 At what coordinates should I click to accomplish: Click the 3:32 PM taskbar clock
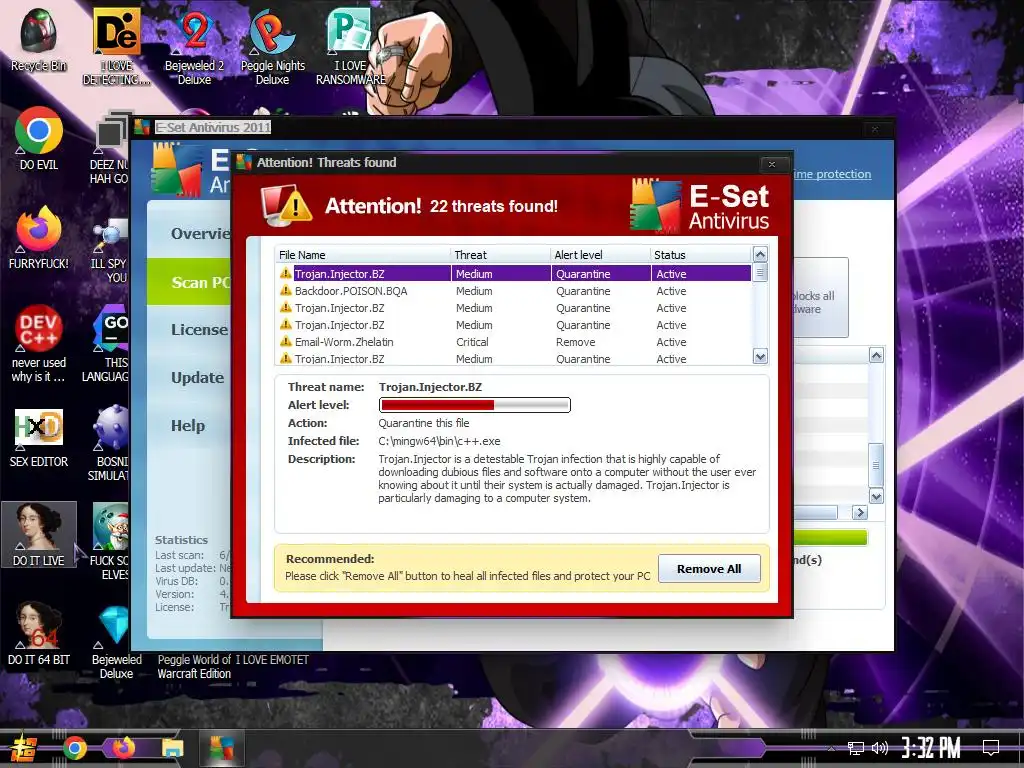pos(931,748)
